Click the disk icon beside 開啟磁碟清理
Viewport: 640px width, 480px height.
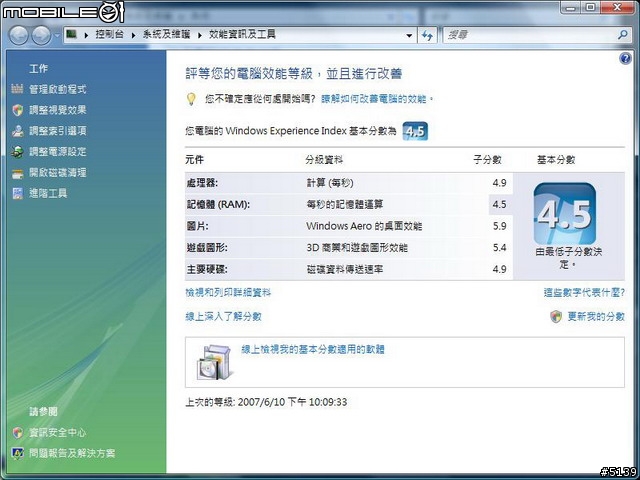(18, 173)
